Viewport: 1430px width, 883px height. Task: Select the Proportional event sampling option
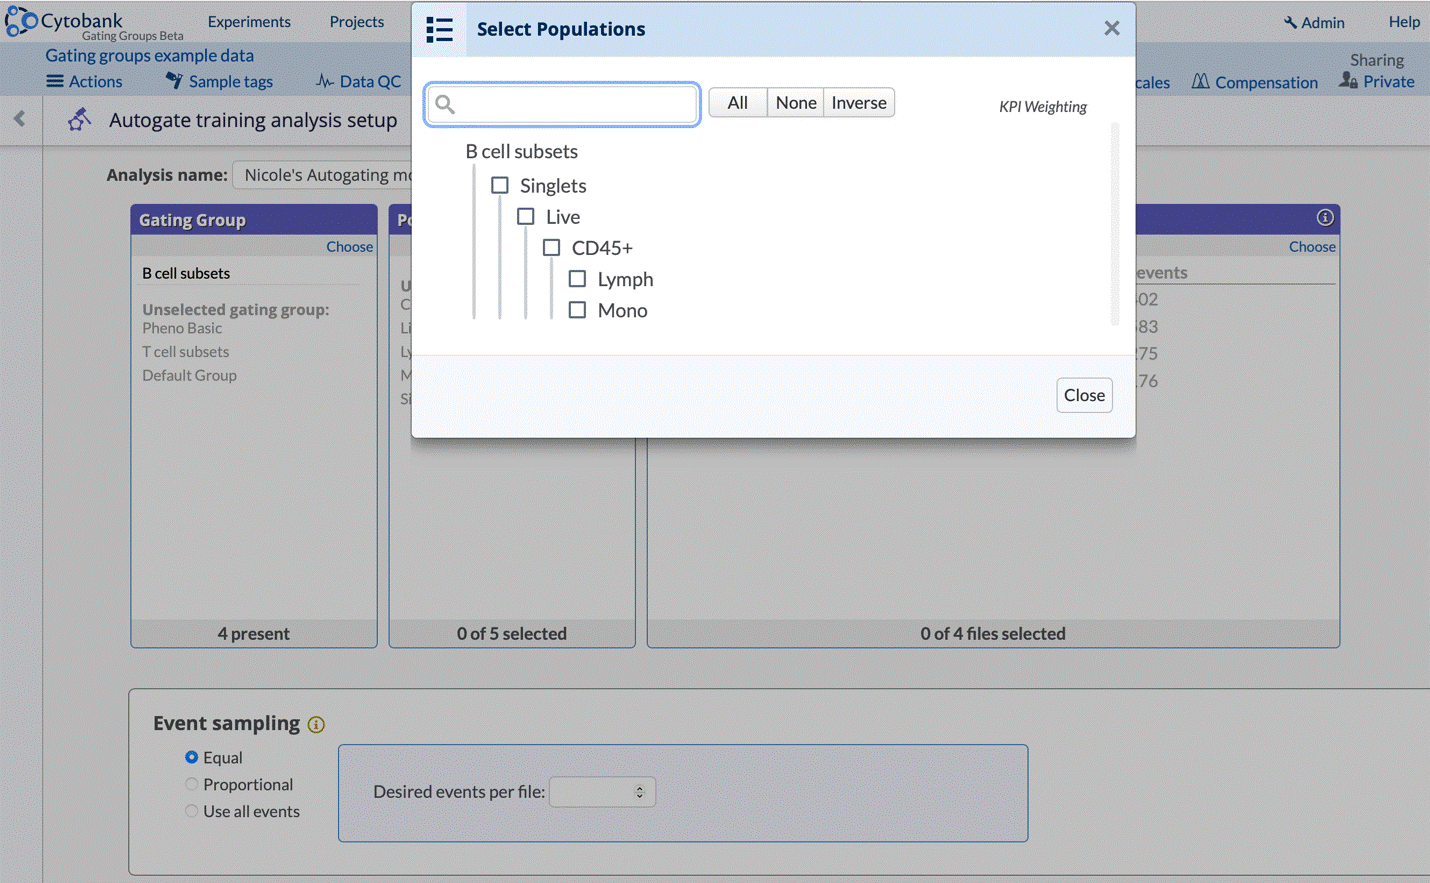tap(191, 785)
